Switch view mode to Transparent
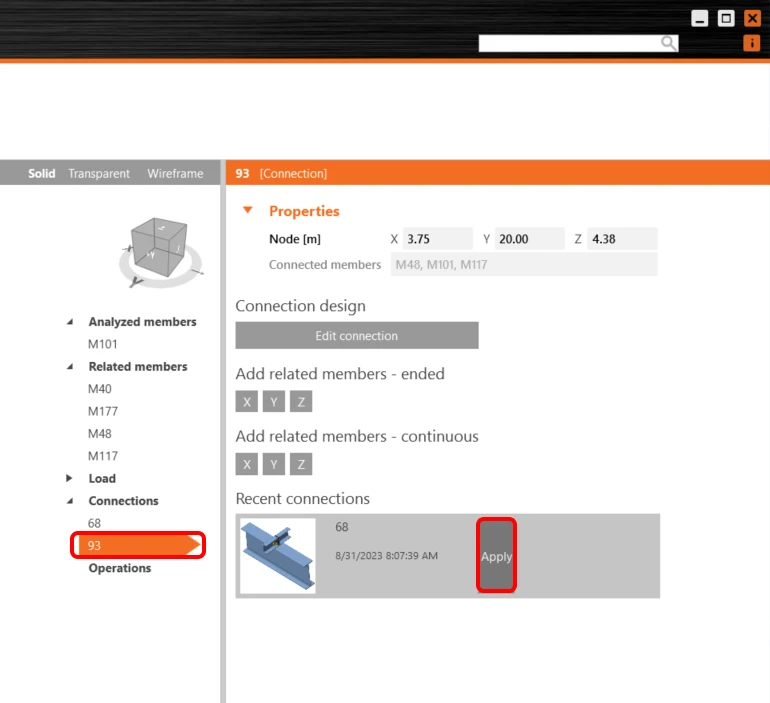770x703 pixels. coord(99,173)
